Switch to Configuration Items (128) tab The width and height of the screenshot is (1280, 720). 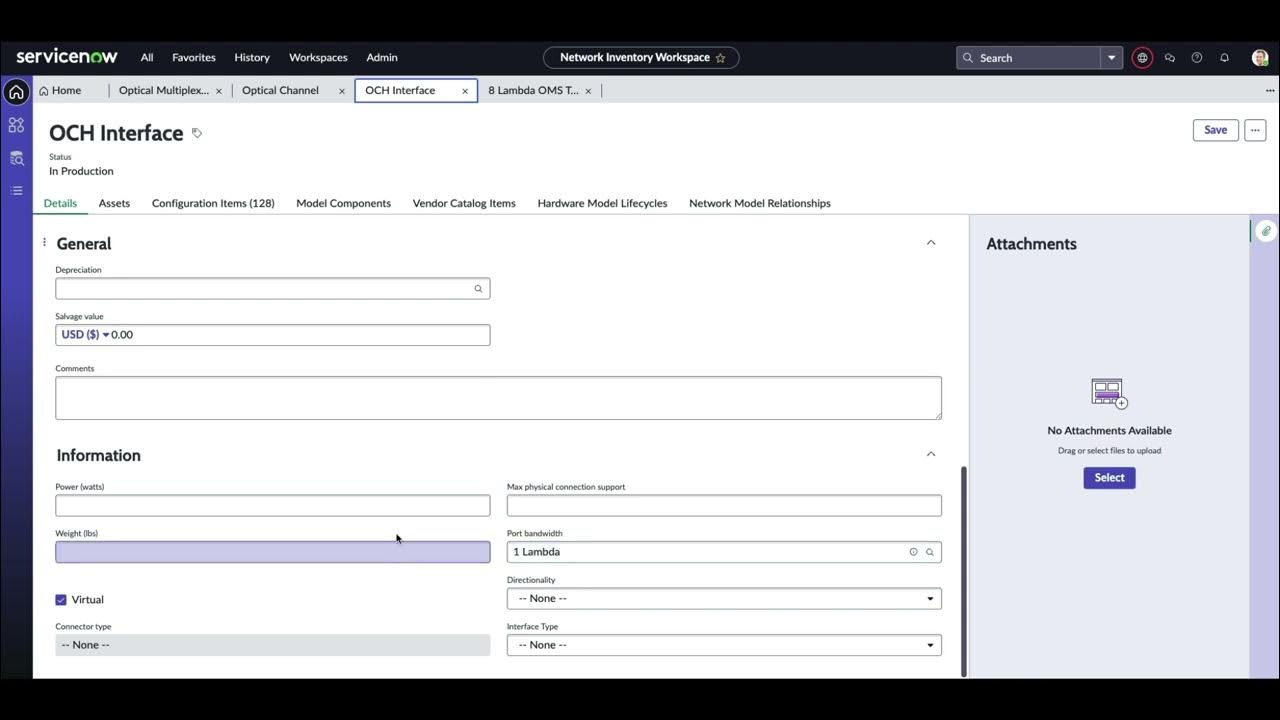point(213,203)
